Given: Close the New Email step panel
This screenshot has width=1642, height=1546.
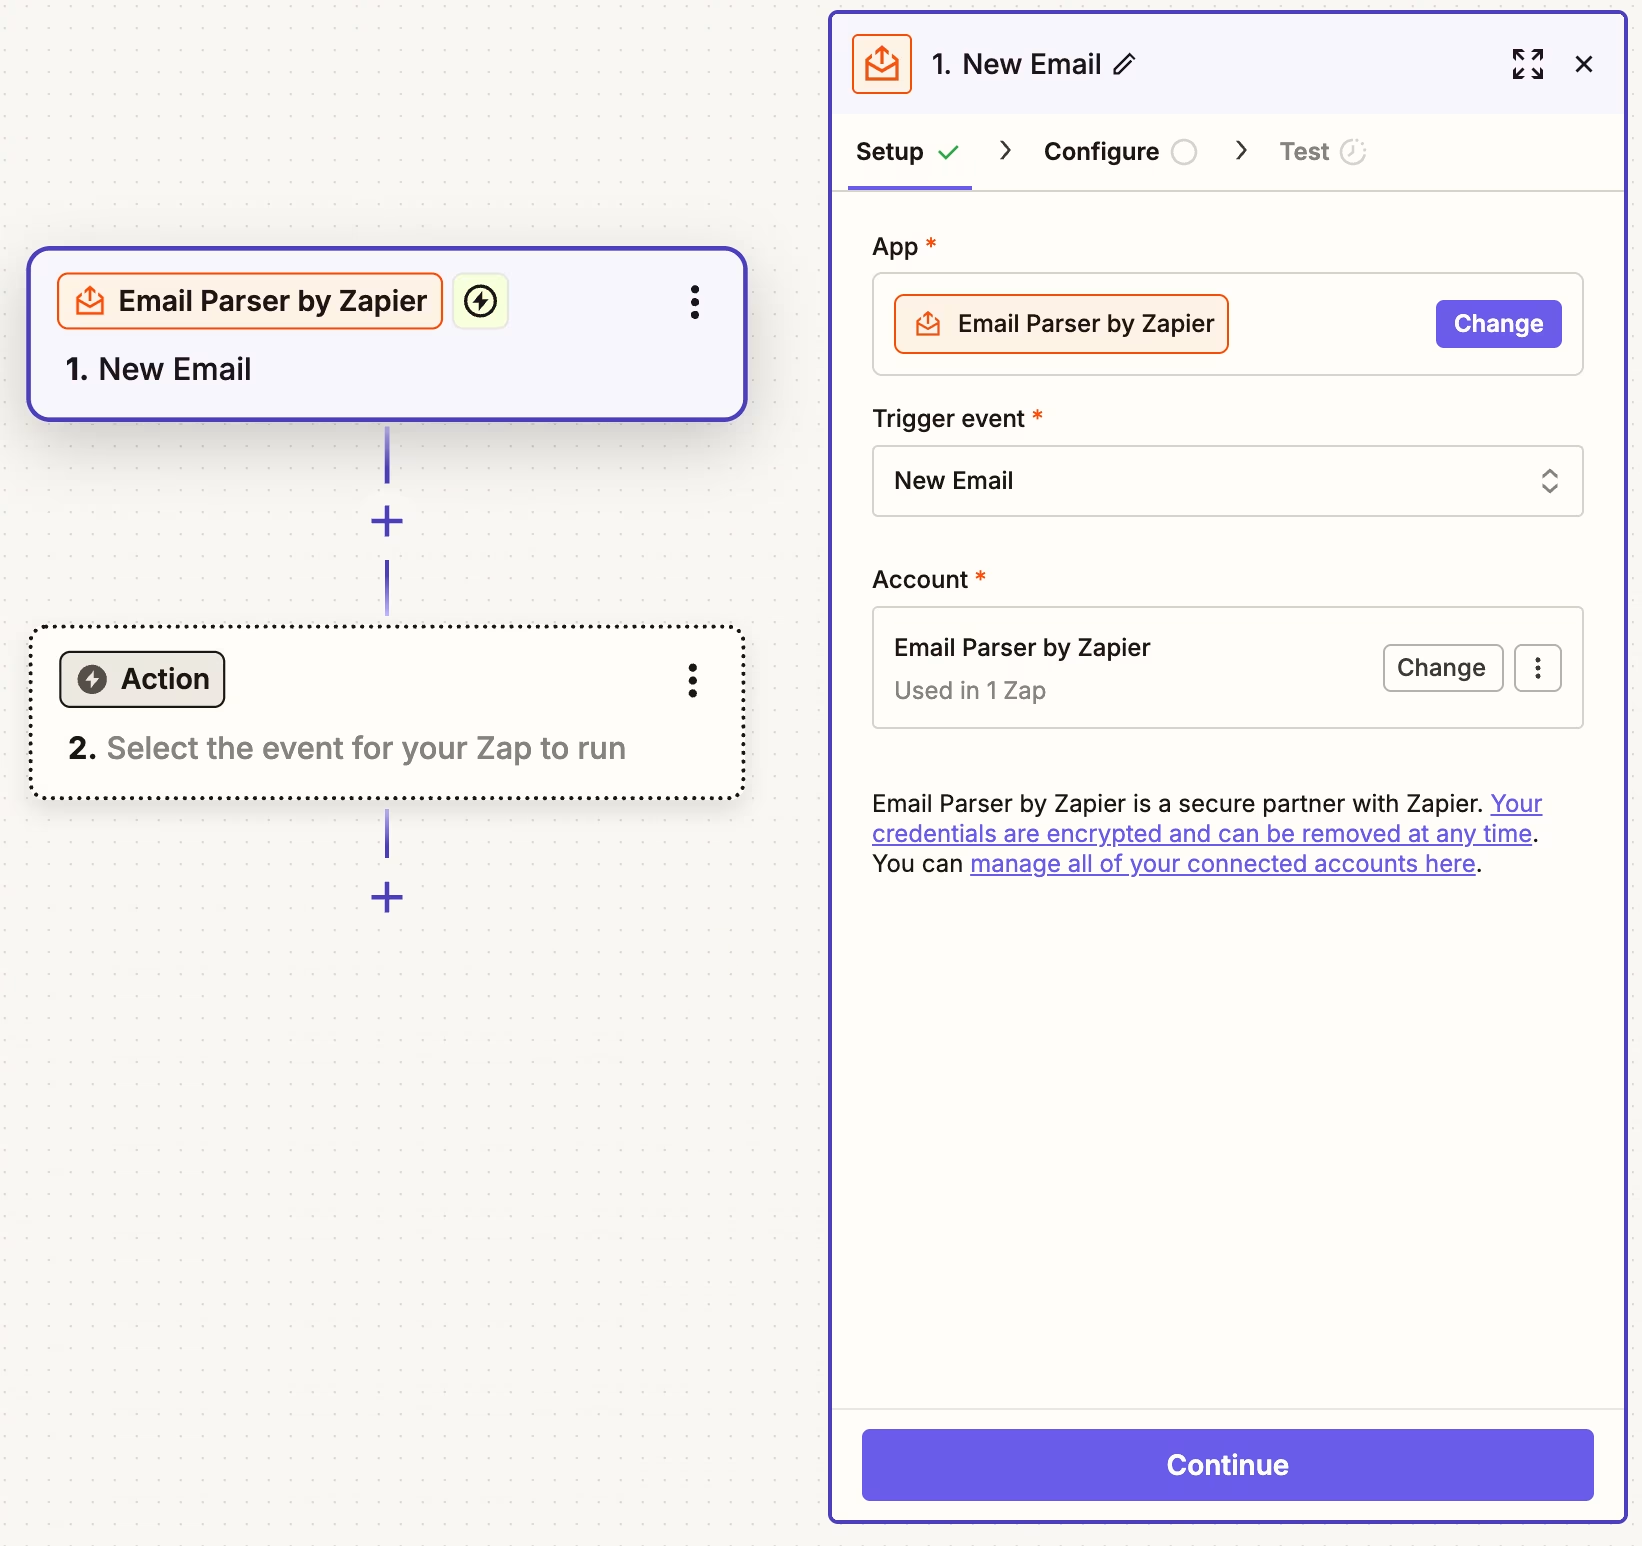Looking at the screenshot, I should tap(1583, 64).
